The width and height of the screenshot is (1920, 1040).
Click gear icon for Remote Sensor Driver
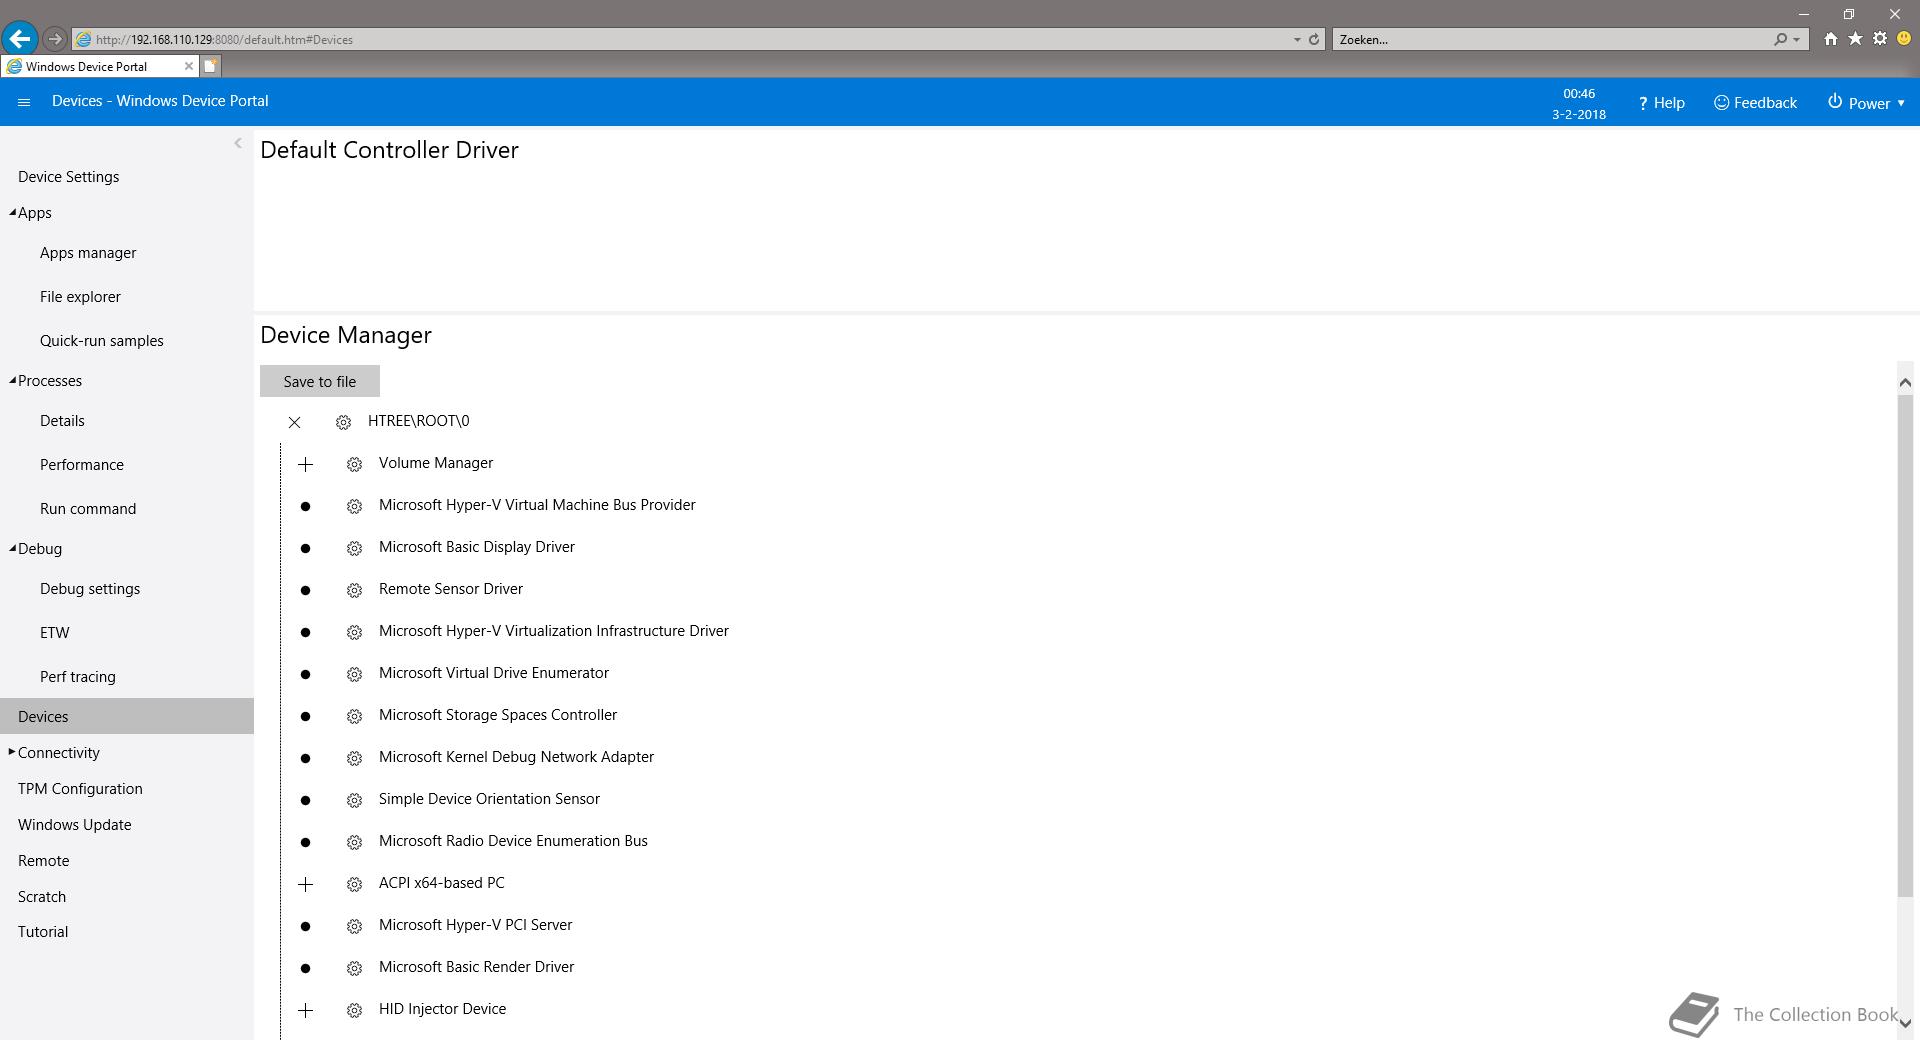point(354,590)
